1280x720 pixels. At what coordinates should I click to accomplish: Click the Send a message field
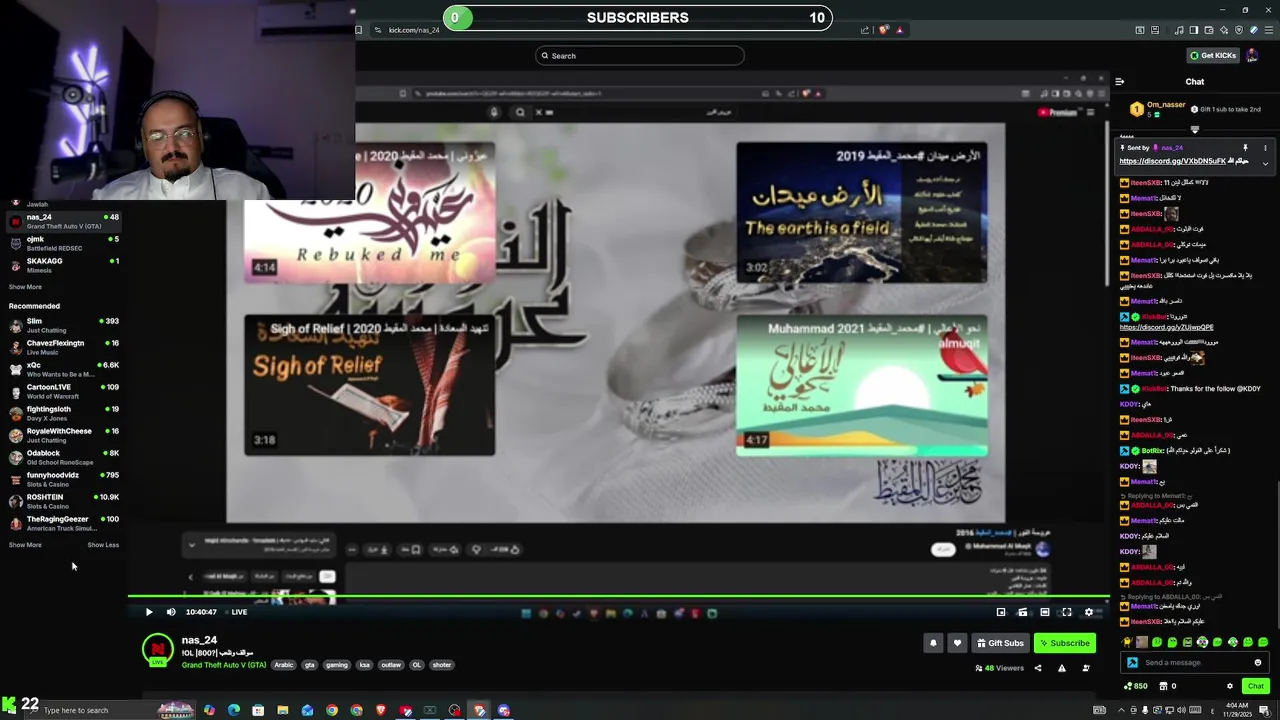(x=1195, y=662)
